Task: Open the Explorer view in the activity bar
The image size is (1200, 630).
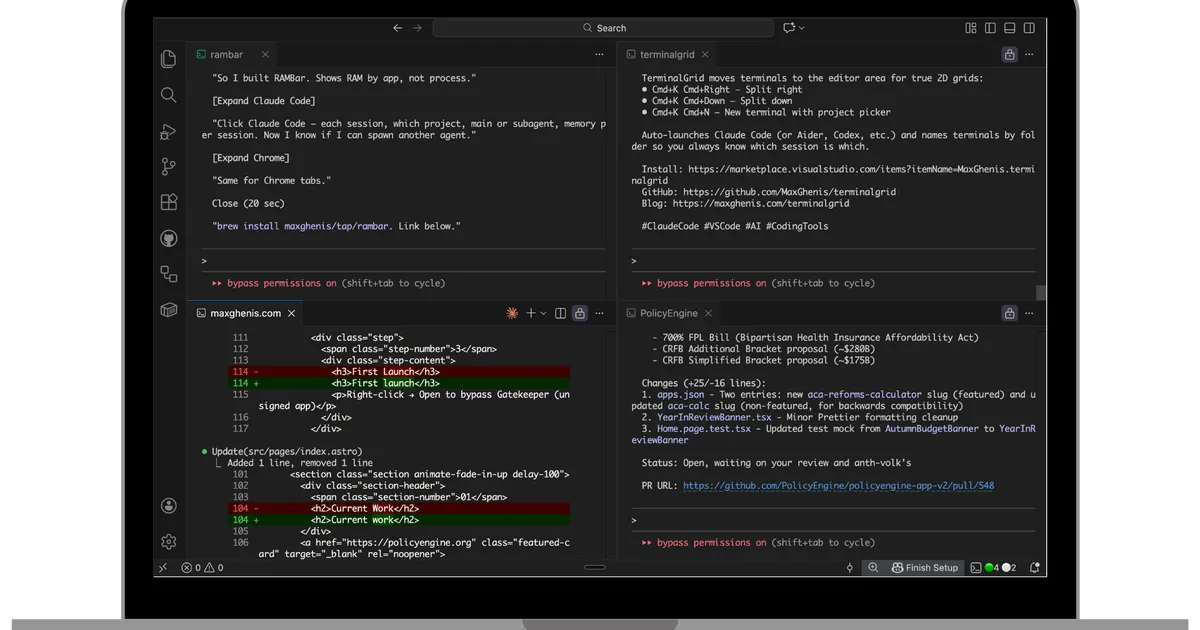Action: [x=168, y=59]
